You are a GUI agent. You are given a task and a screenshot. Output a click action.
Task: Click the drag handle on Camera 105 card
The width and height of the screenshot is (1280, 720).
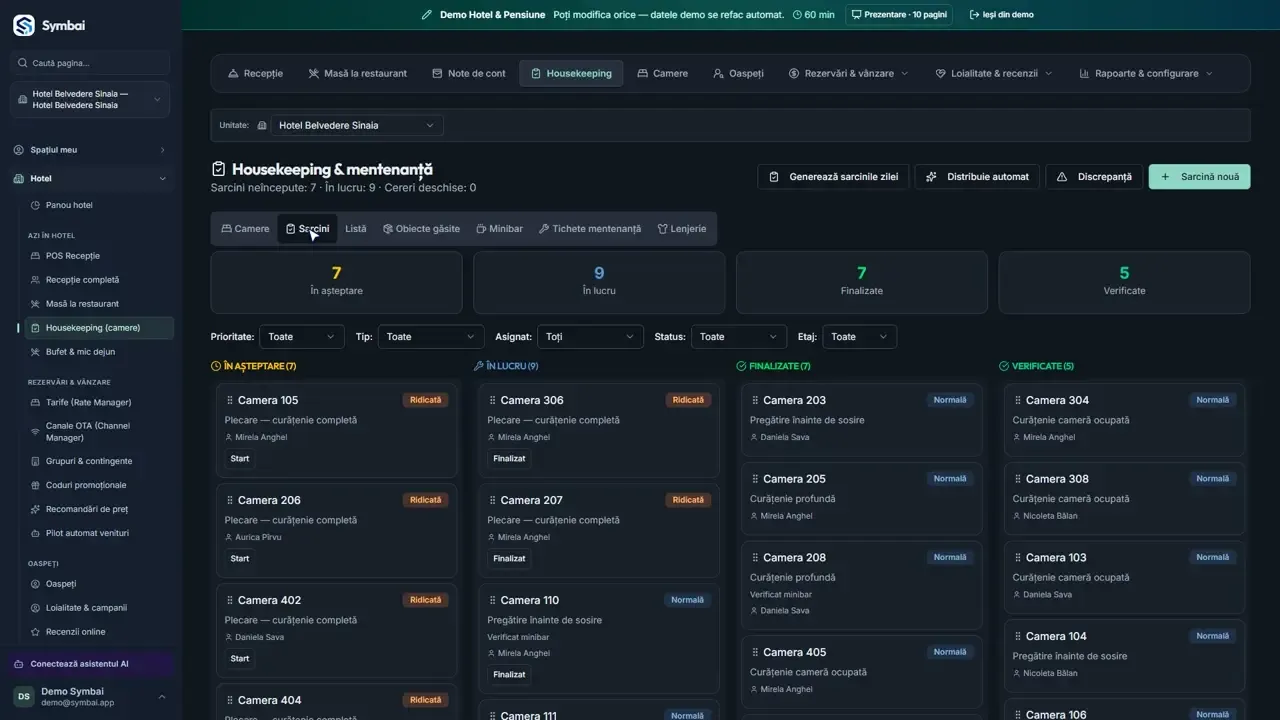coord(230,401)
